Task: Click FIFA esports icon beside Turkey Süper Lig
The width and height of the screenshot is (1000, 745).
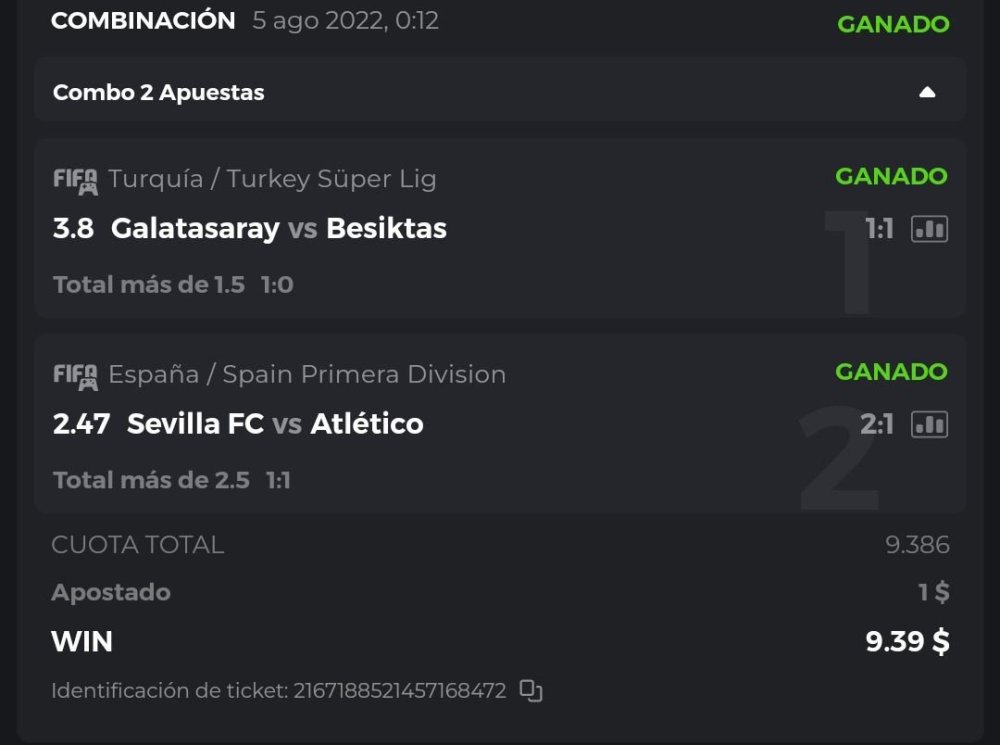Action: click(75, 181)
